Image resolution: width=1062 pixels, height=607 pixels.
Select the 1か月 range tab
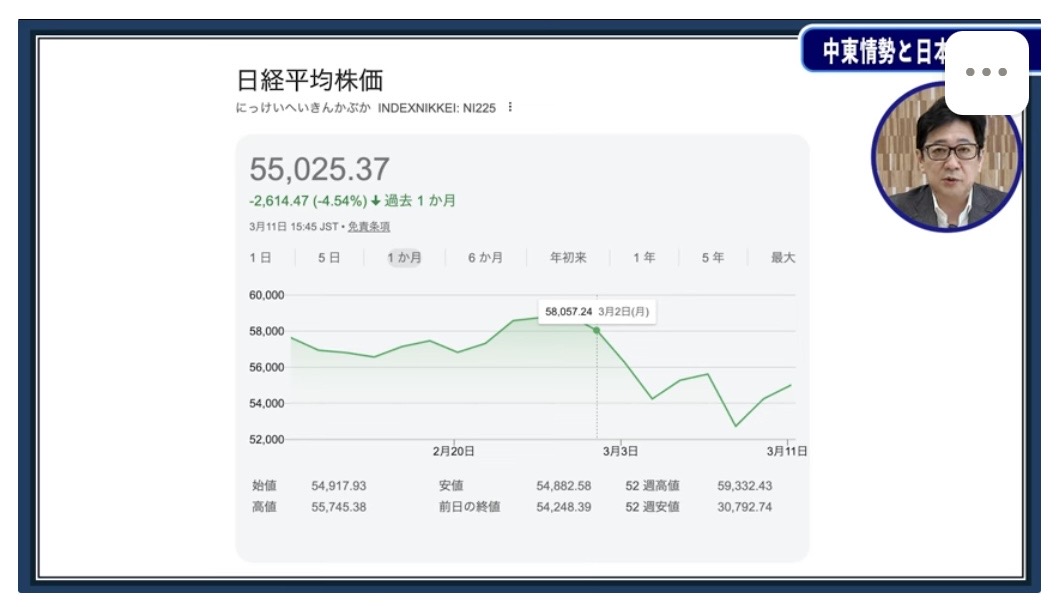(405, 258)
